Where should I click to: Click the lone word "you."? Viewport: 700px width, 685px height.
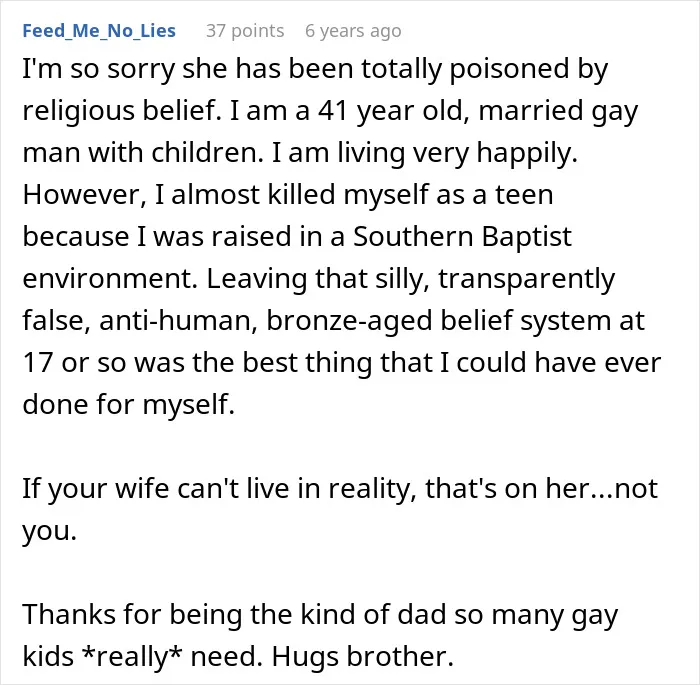50,532
